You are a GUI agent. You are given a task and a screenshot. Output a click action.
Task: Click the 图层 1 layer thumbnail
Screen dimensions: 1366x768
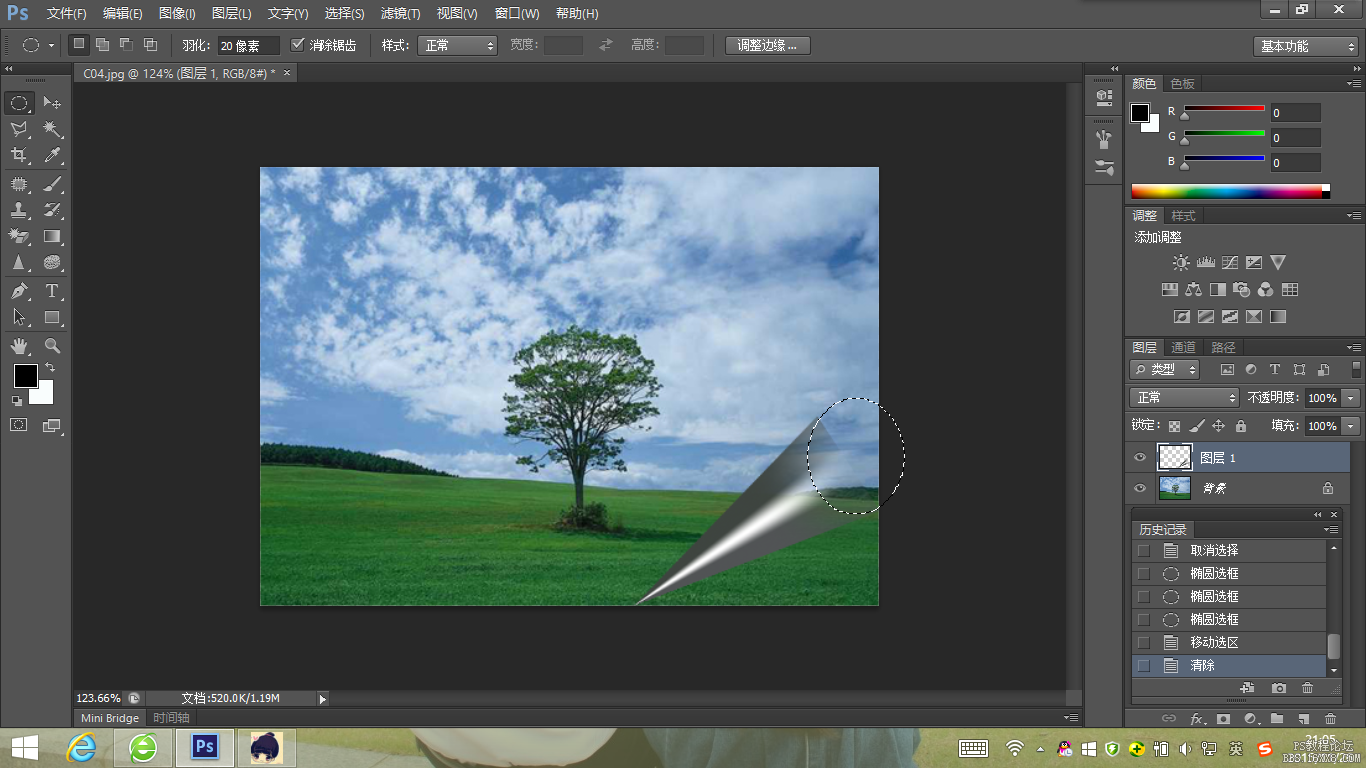click(x=1175, y=458)
